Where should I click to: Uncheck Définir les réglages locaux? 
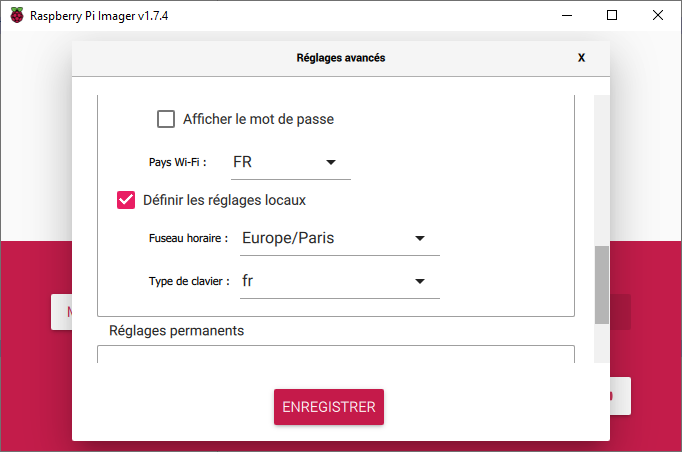tap(126, 200)
